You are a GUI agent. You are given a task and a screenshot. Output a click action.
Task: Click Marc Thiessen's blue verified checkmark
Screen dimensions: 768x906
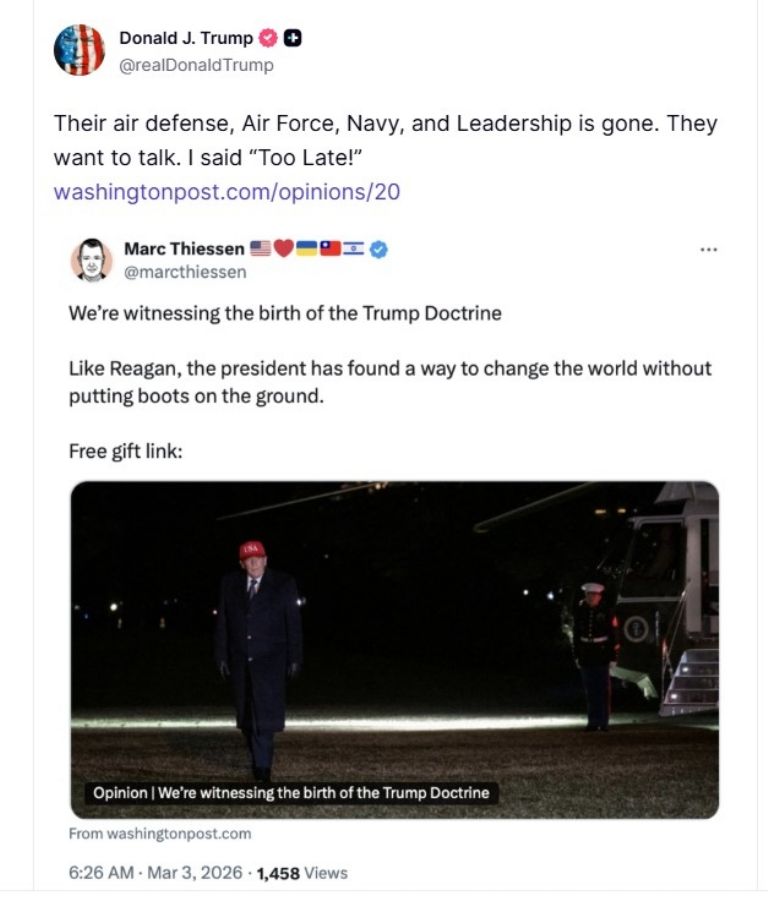click(377, 252)
